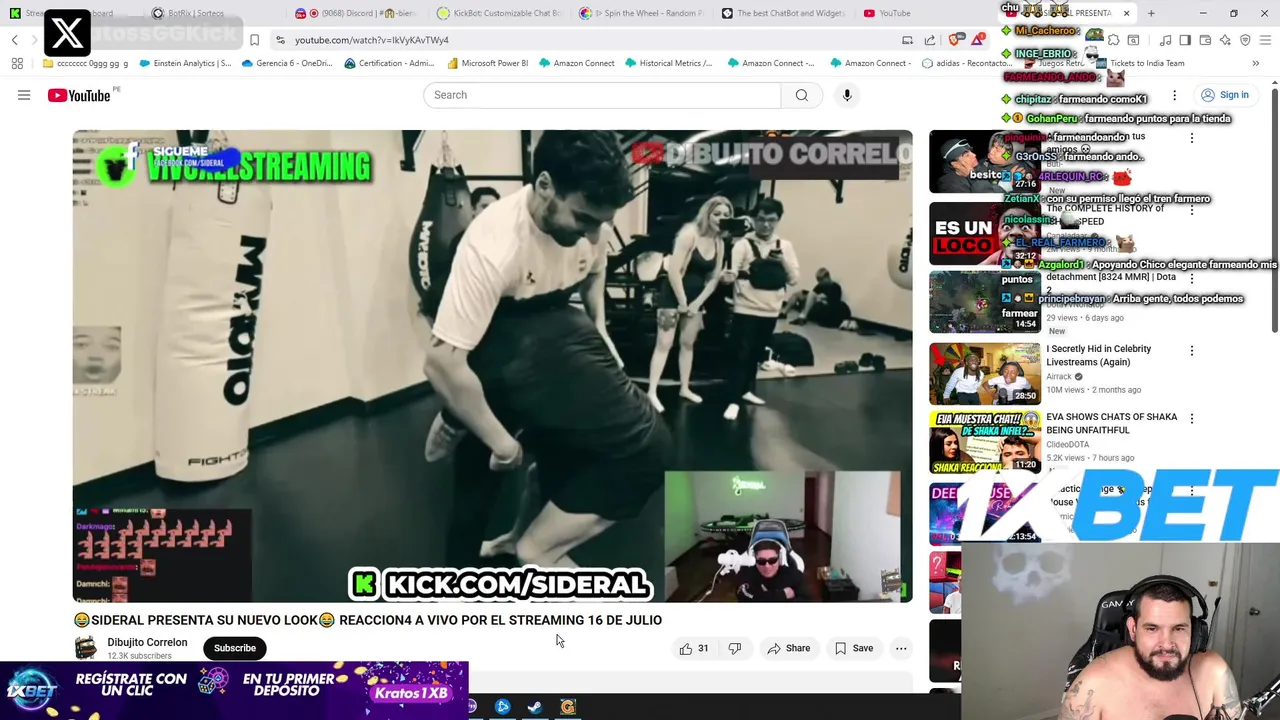Switch to the KickBot Customizable Chat tab
Image resolution: width=1280 pixels, height=720 pixels.
click(500, 13)
